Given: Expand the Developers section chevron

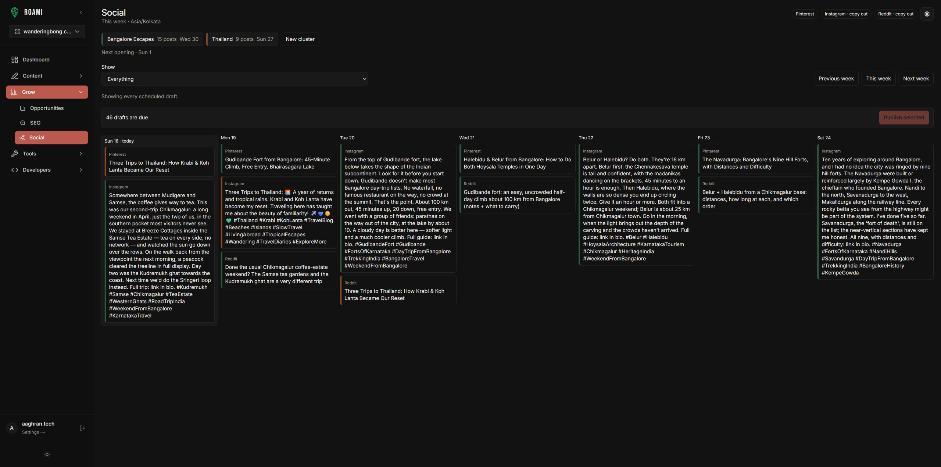Looking at the screenshot, I should [x=80, y=170].
